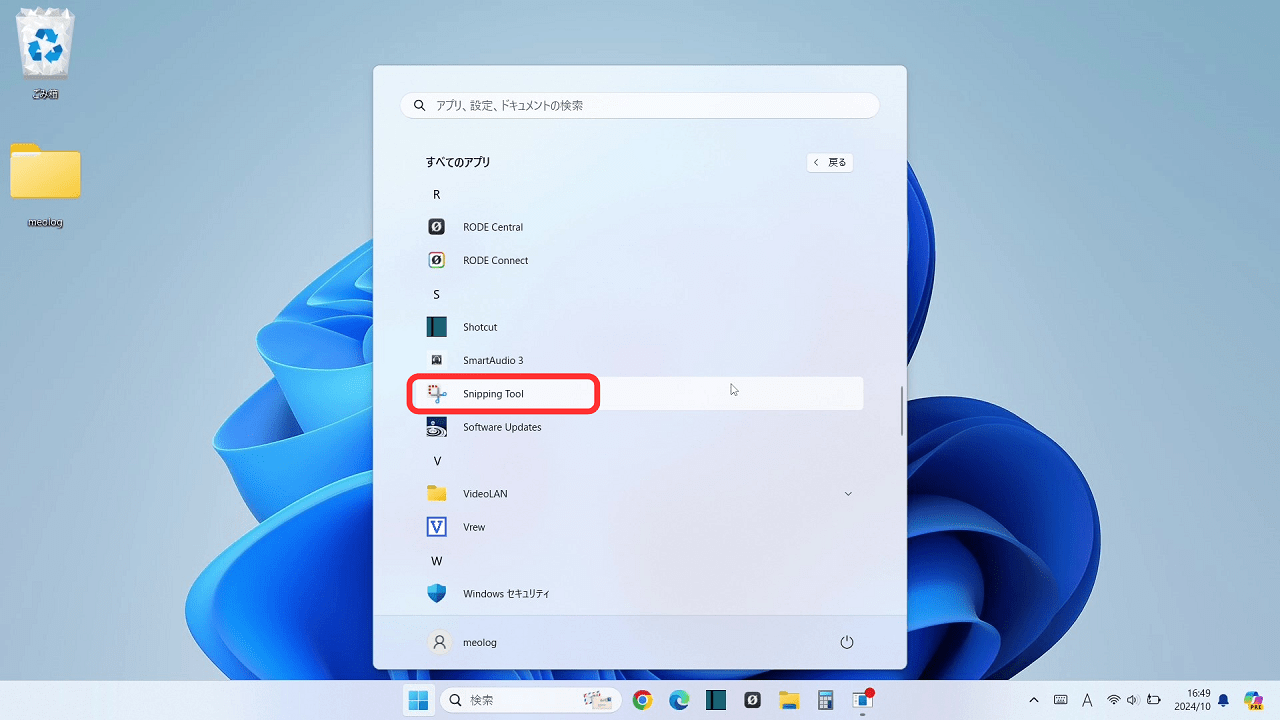The image size is (1280, 720).
Task: Click the Windows Start button on taskbar
Action: point(418,700)
